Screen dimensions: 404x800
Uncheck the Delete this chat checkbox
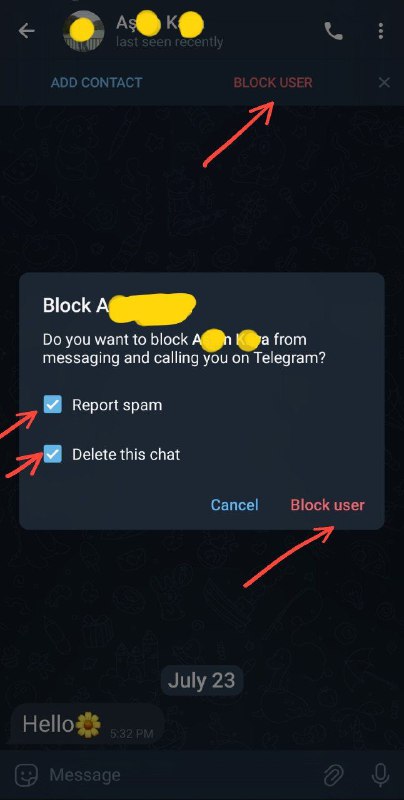click(53, 454)
